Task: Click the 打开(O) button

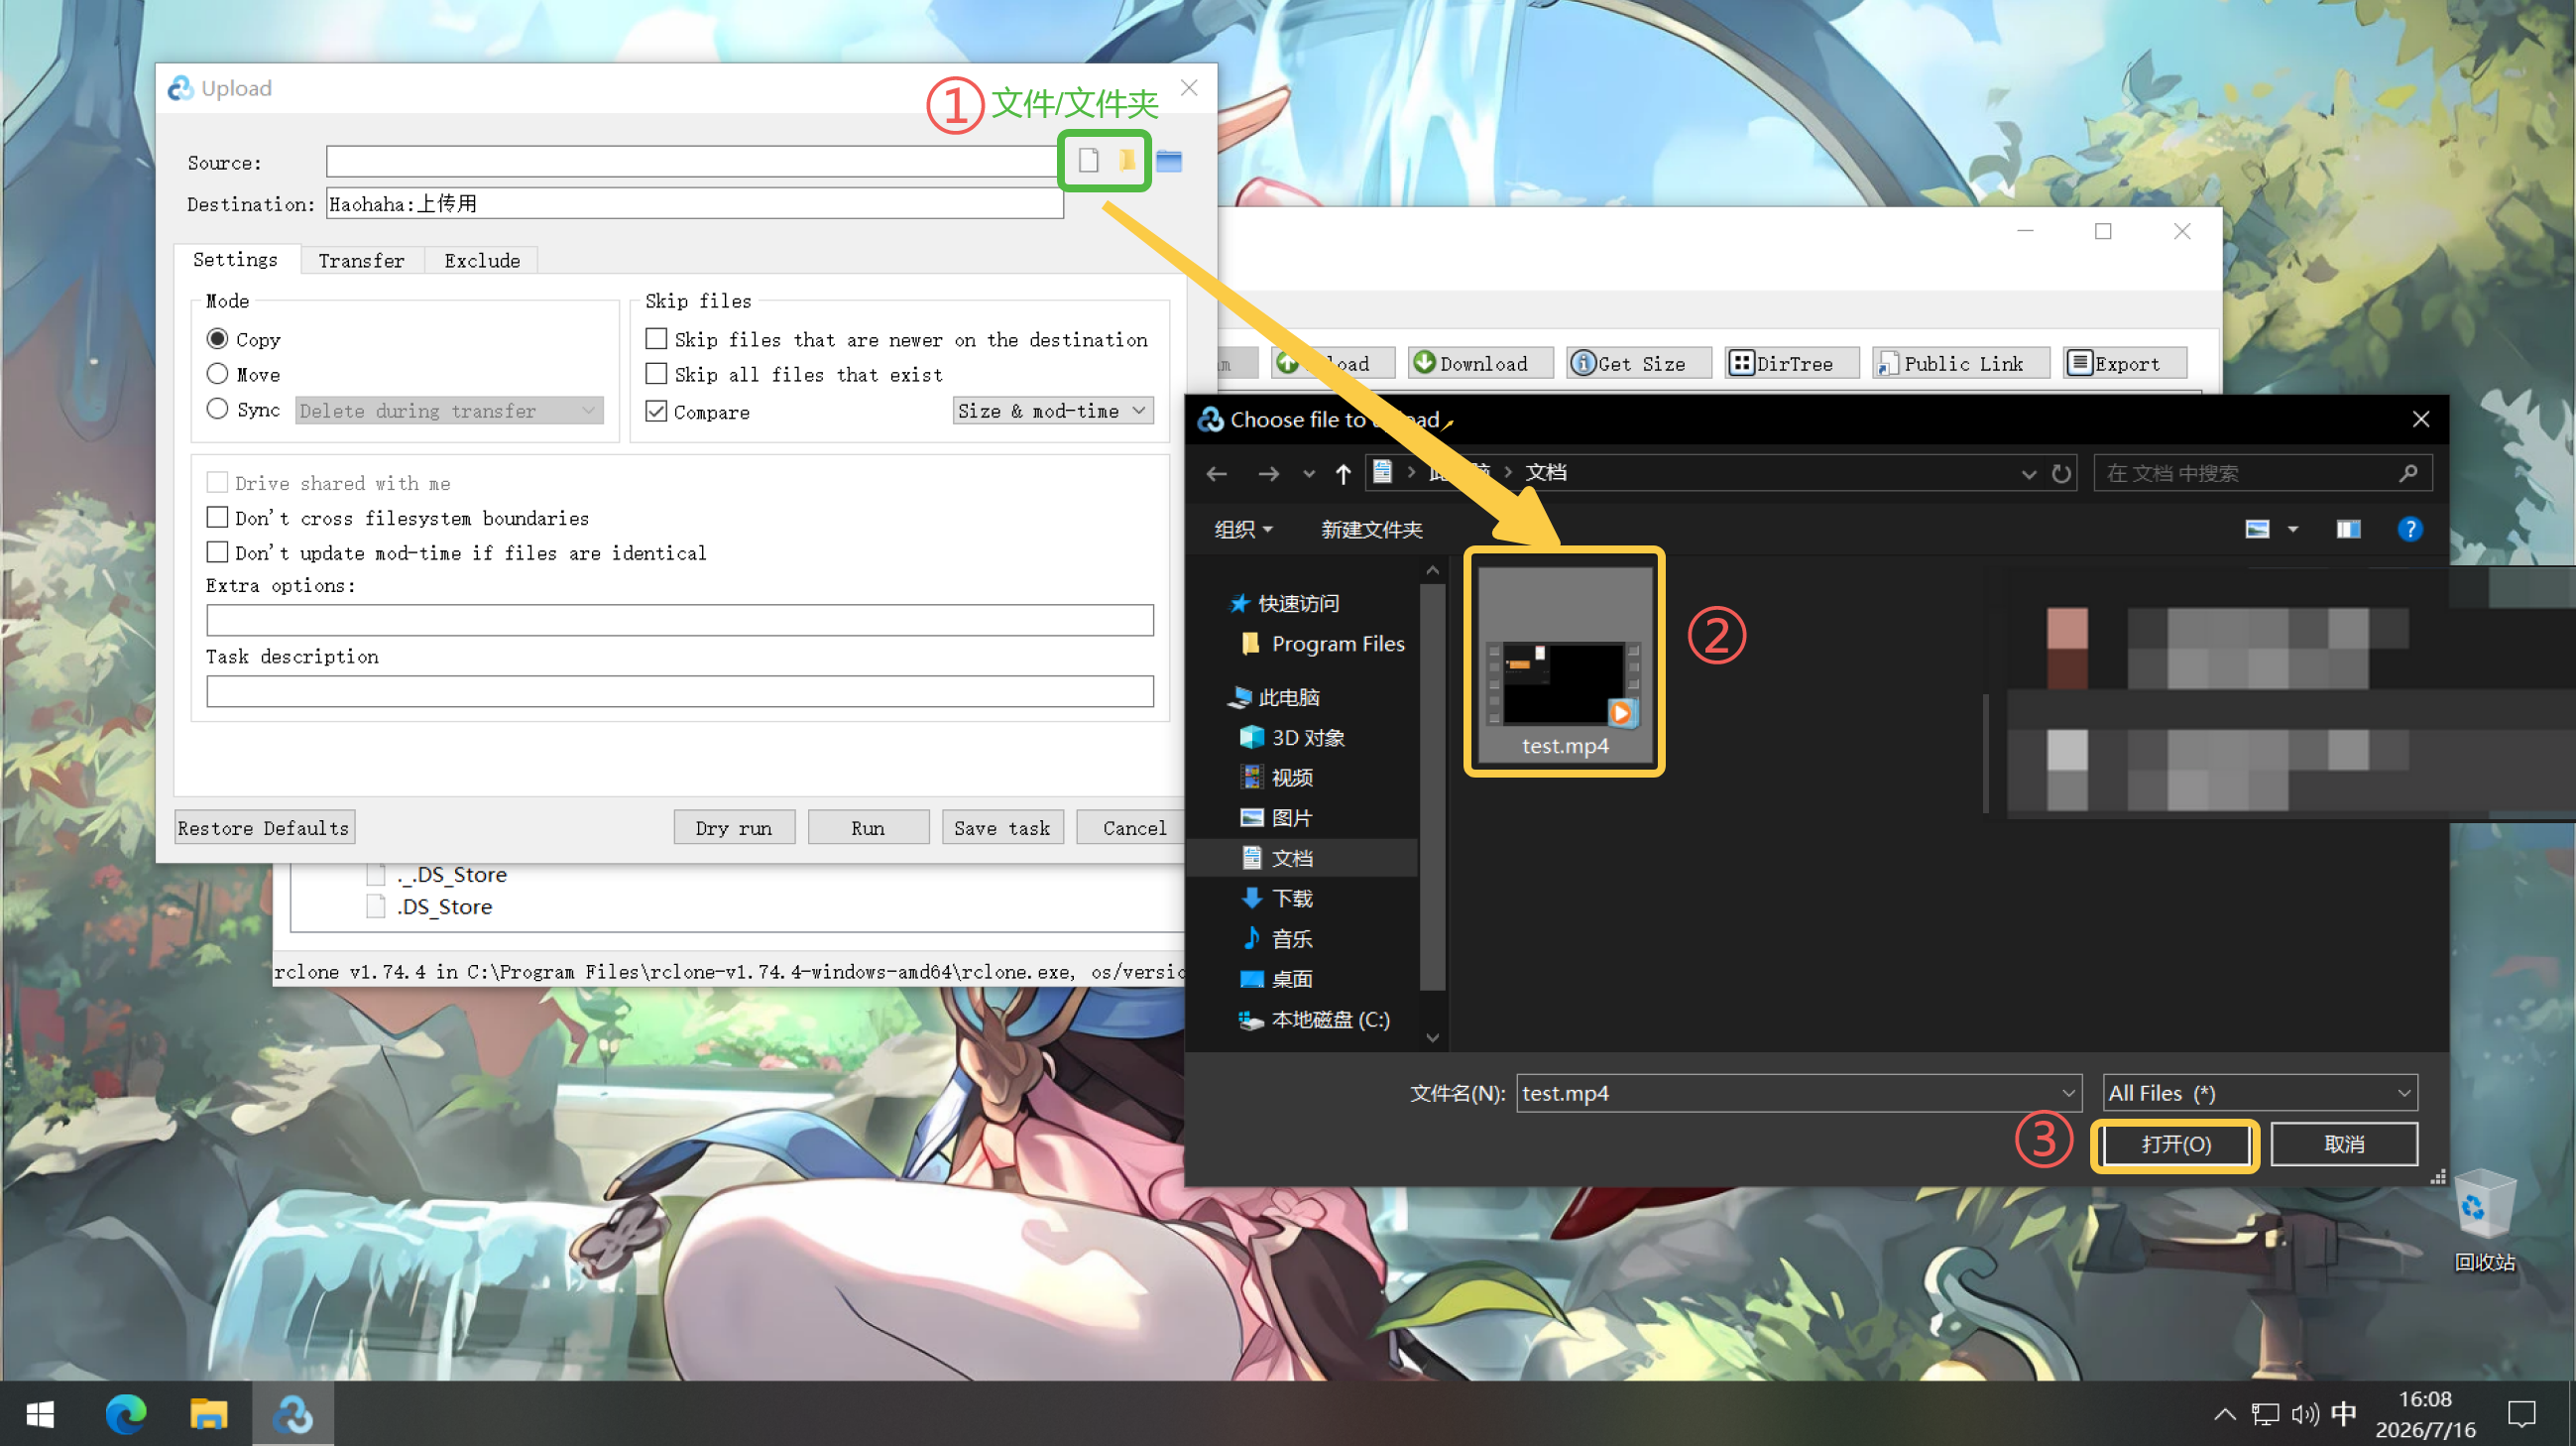Action: (2175, 1144)
